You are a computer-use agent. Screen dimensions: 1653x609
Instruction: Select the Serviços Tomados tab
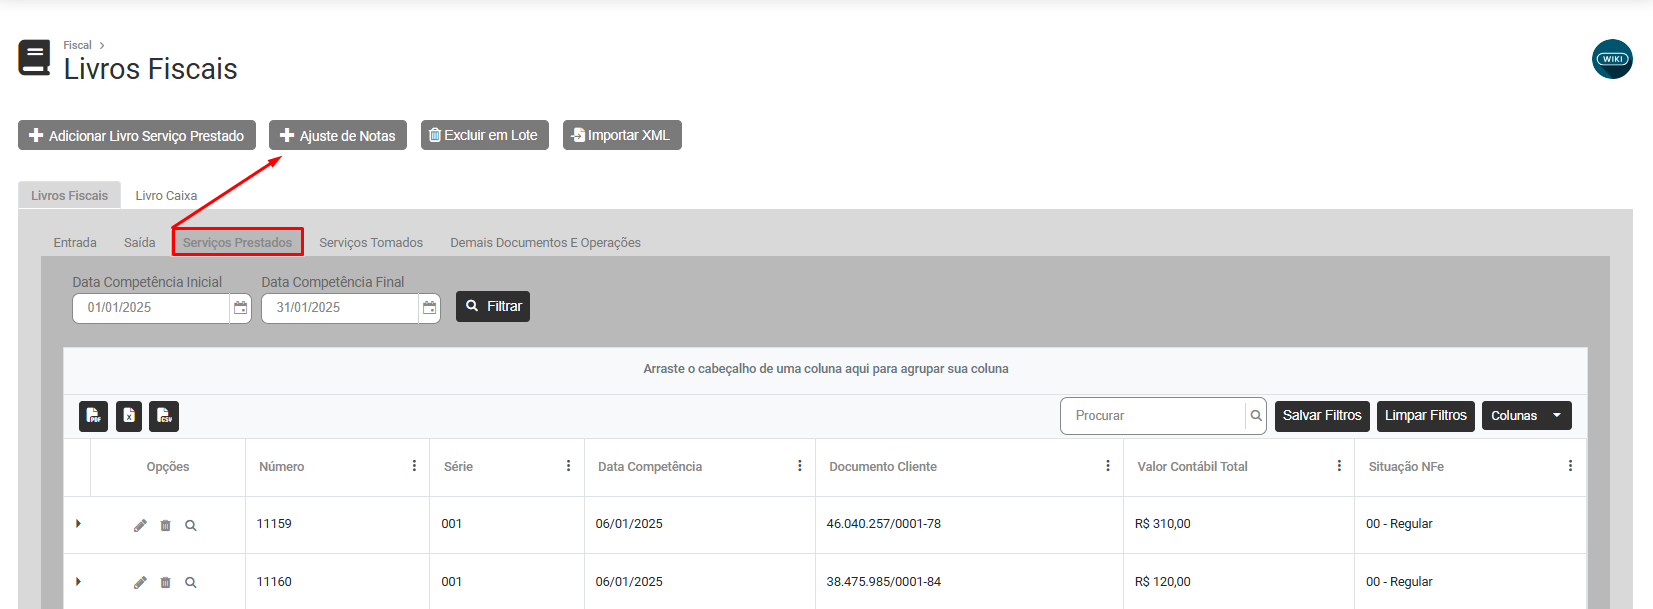[x=371, y=243]
